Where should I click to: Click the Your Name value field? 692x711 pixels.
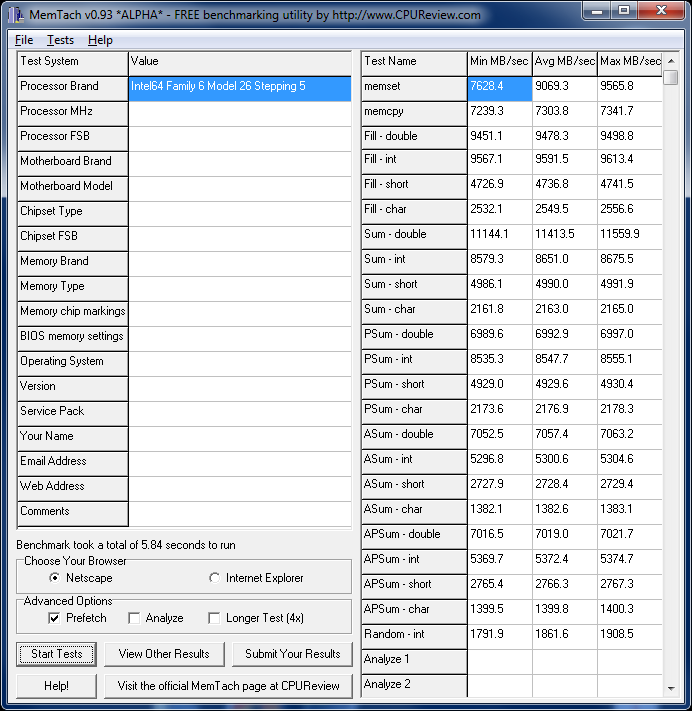pos(240,439)
